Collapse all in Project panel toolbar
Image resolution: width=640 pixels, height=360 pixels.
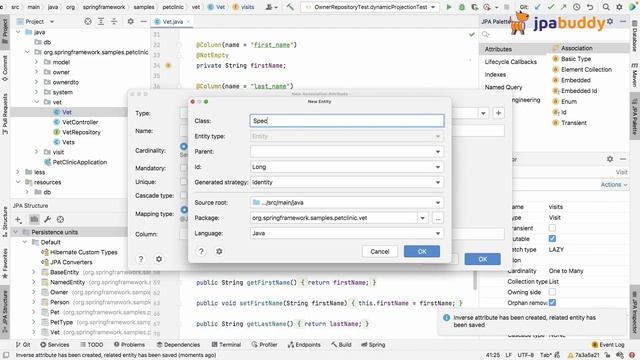pos(114,21)
